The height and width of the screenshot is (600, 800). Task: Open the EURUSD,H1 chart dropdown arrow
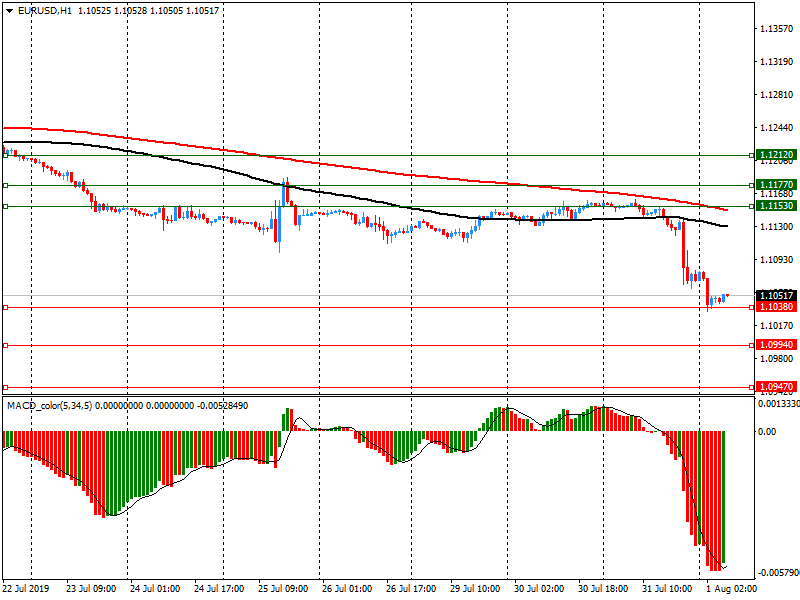(9, 11)
